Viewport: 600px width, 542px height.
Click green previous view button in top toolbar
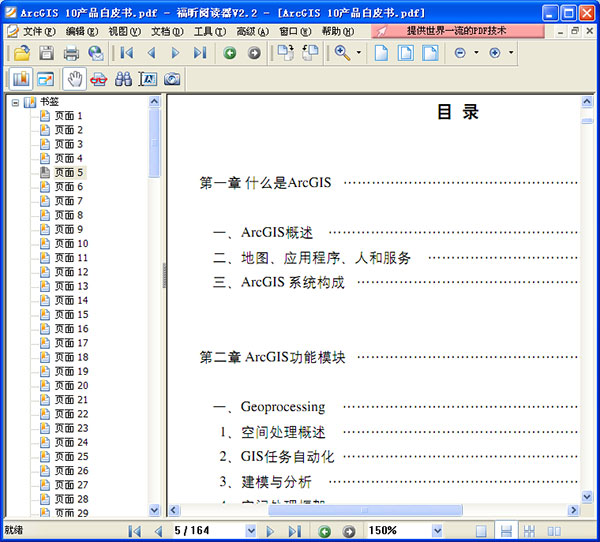(x=230, y=53)
